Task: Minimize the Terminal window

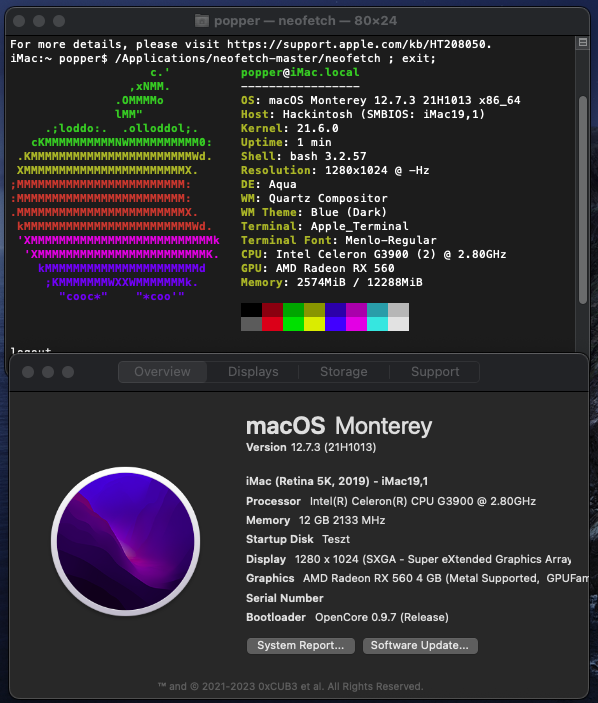Action: tap(39, 21)
